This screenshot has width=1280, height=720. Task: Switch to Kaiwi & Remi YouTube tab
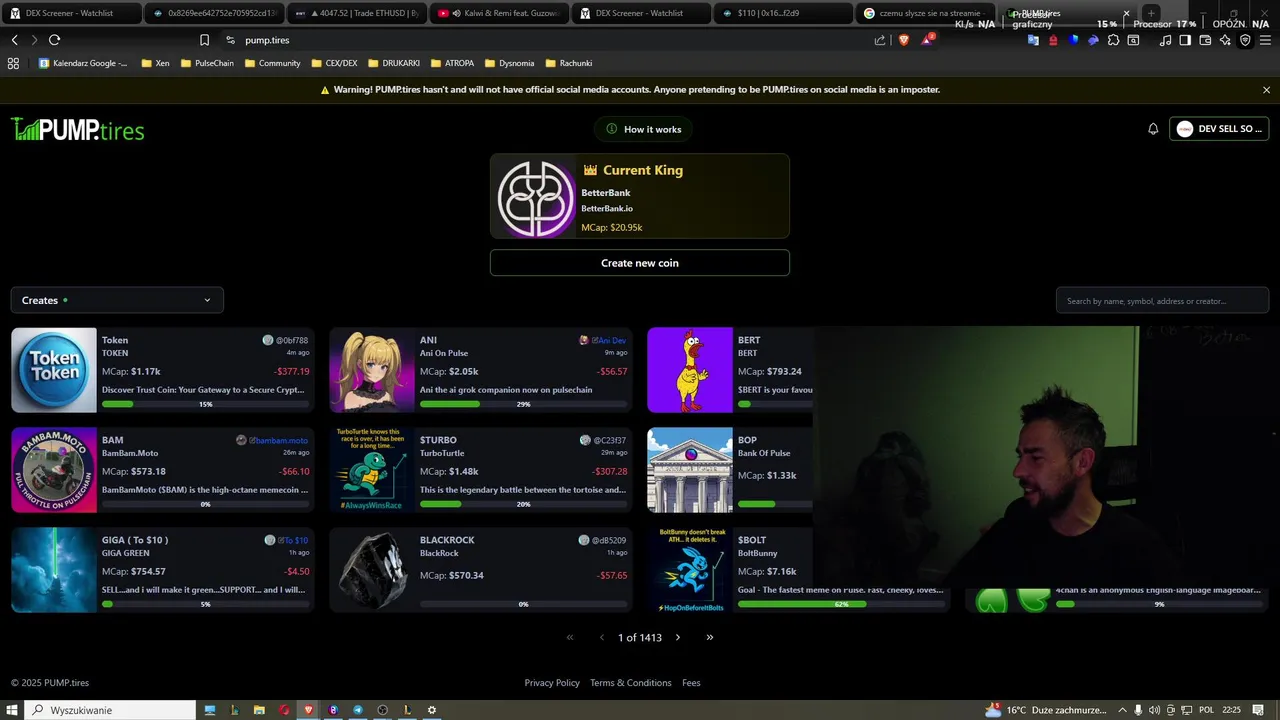click(x=498, y=13)
